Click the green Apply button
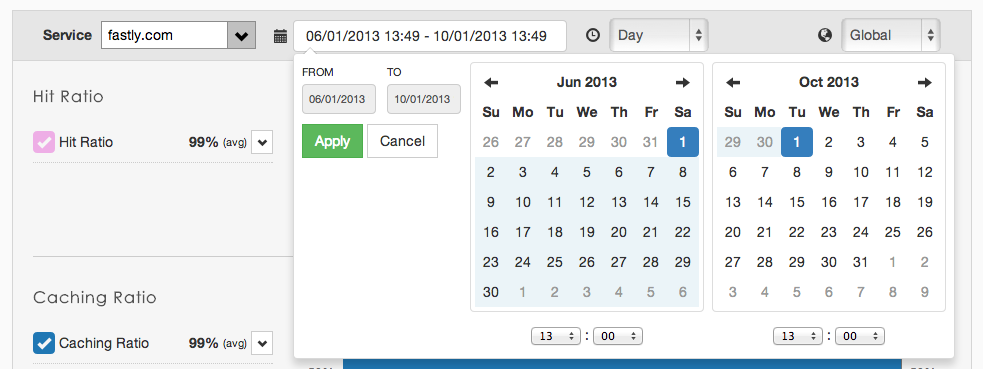The height and width of the screenshot is (369, 983). (332, 141)
